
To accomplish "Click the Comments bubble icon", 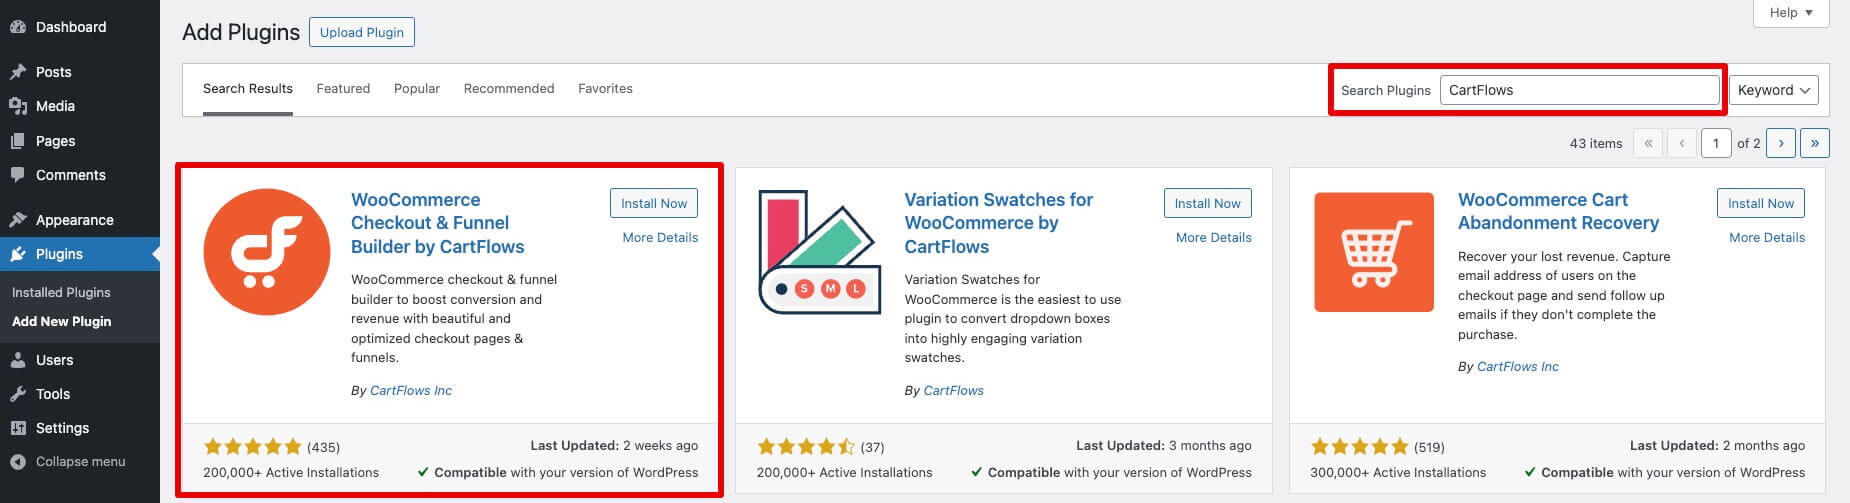I will tap(18, 175).
